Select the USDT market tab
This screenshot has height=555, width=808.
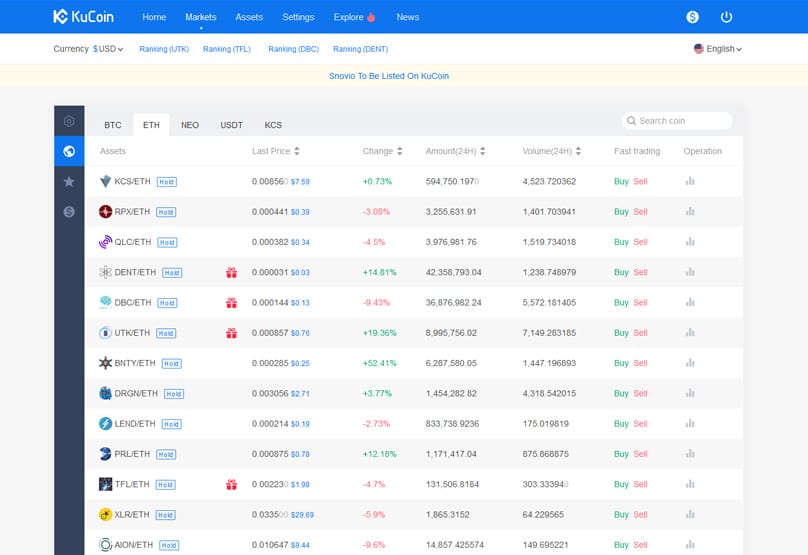(x=231, y=125)
